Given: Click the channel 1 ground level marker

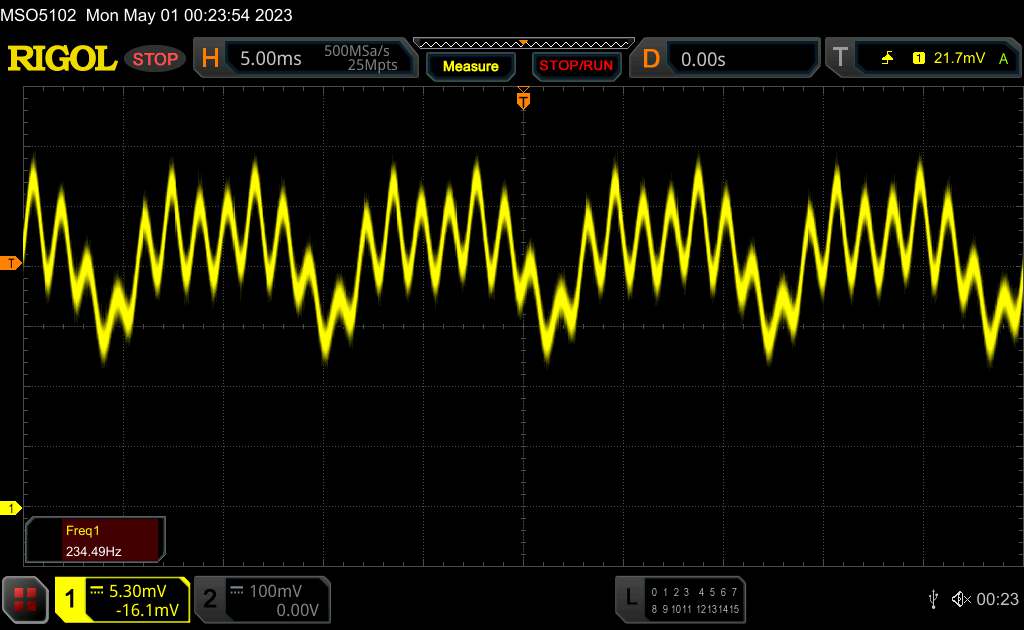Looking at the screenshot, I should point(10,508).
